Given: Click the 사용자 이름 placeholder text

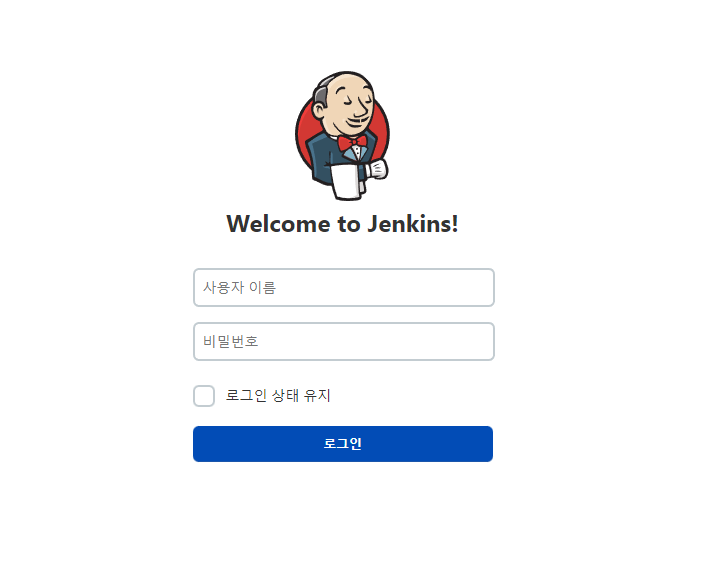Looking at the screenshot, I should [x=240, y=287].
